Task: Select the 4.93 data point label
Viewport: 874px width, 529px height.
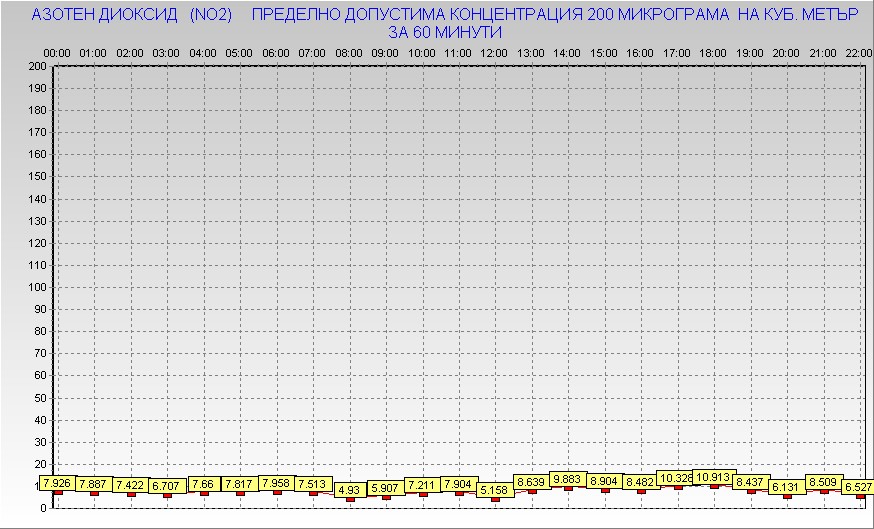Action: (348, 490)
